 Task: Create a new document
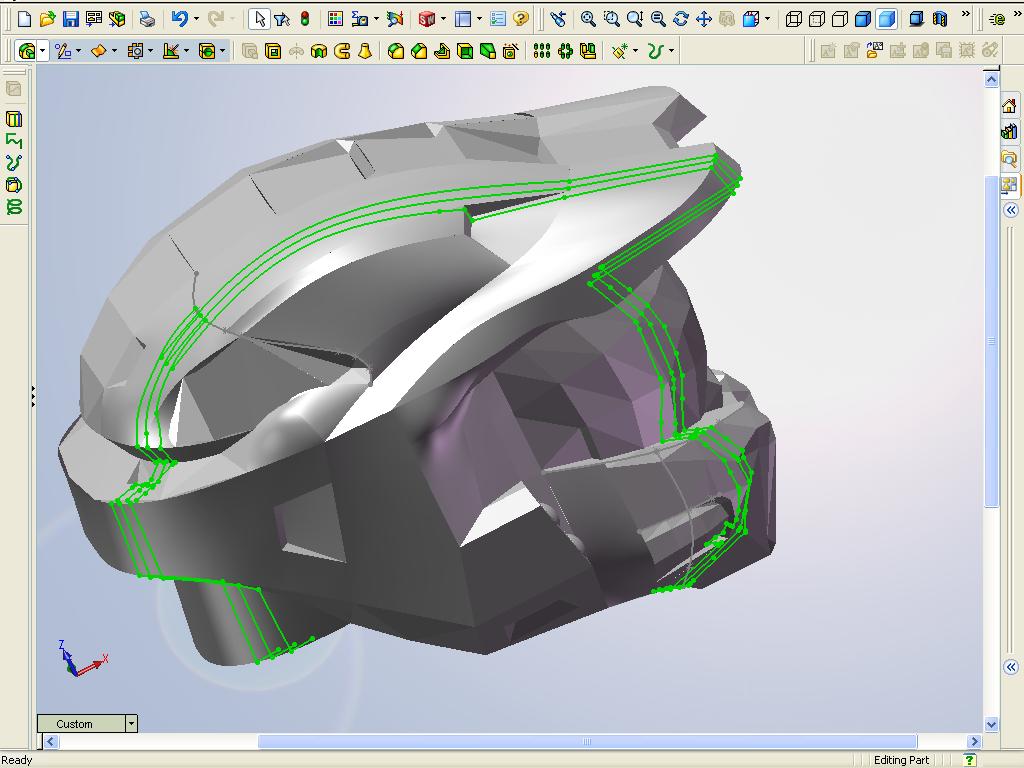click(24, 19)
